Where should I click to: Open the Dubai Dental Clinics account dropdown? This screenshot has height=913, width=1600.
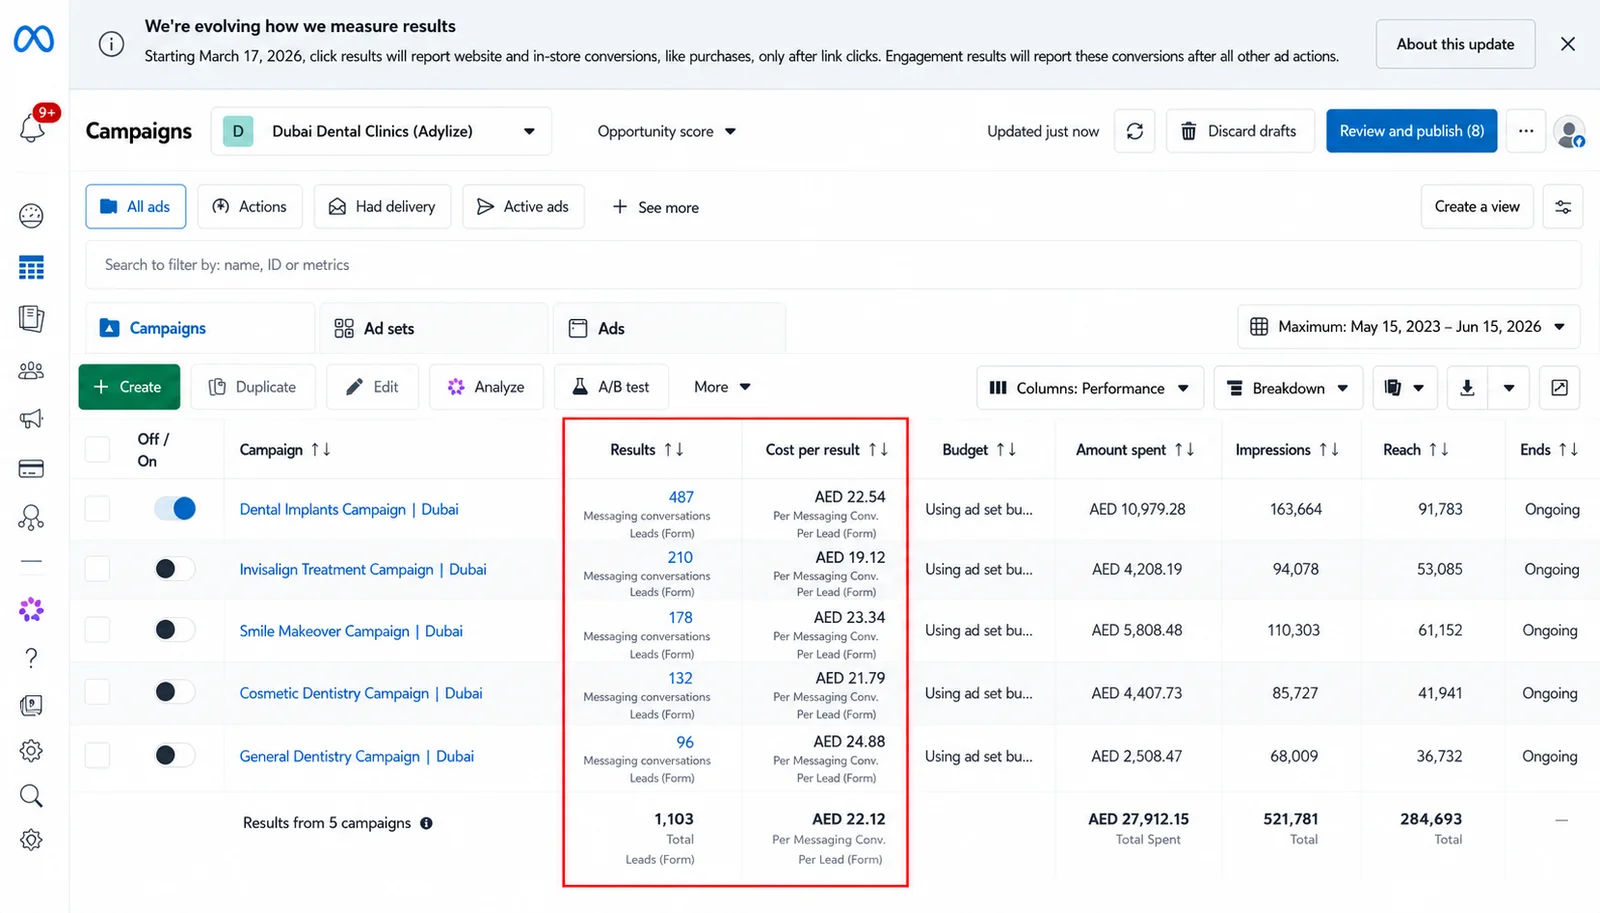(x=381, y=131)
